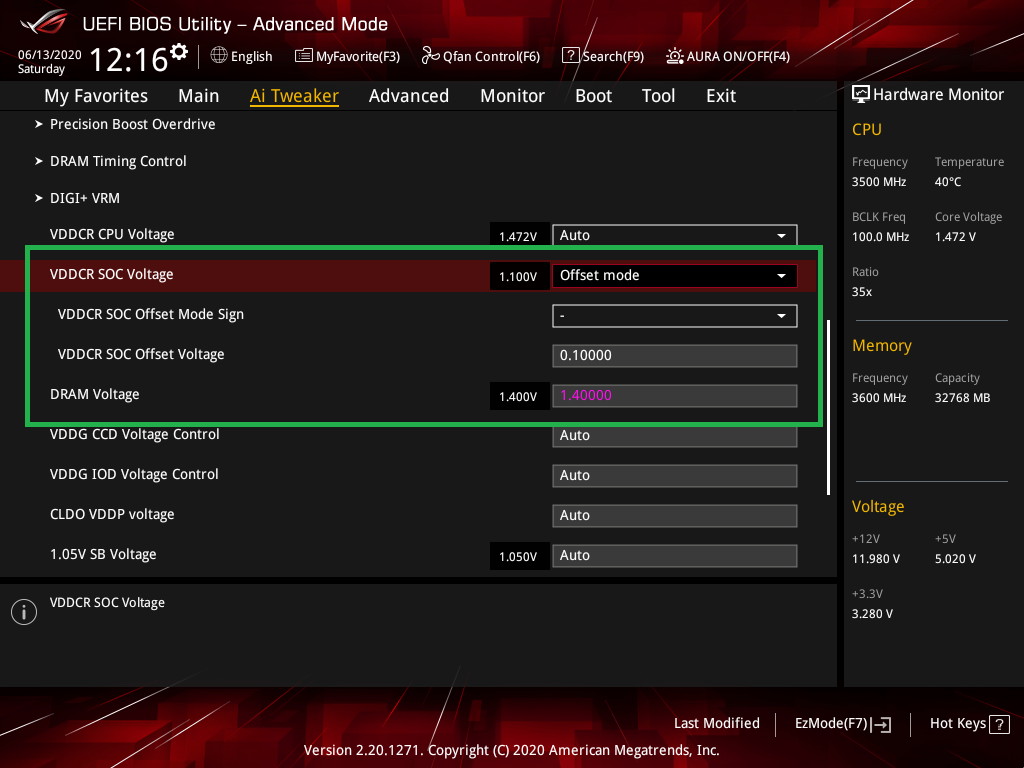Viewport: 1024px width, 768px height.
Task: Expand Precision Boost Overdrive submenu
Action: (132, 124)
